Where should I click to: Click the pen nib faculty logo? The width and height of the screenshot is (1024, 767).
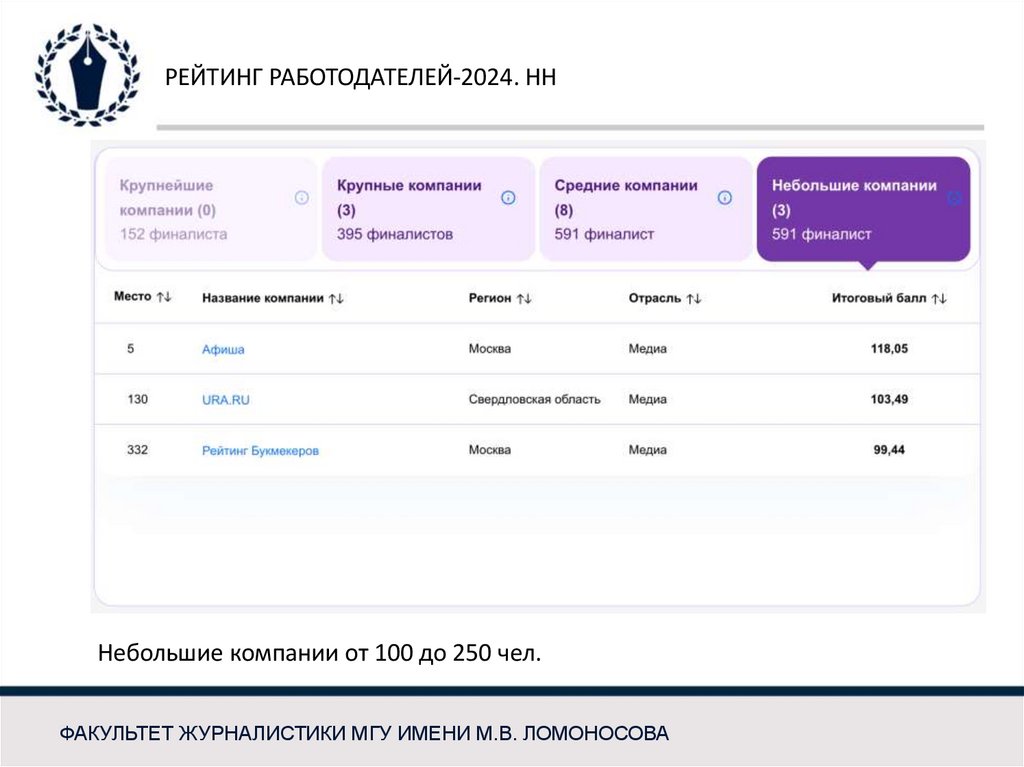[x=88, y=74]
